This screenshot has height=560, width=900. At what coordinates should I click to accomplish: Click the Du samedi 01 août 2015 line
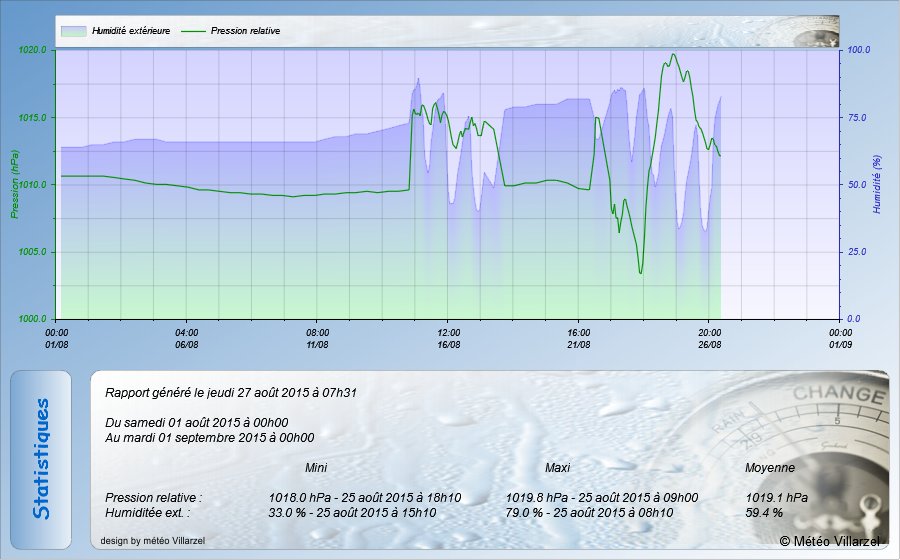pos(196,423)
